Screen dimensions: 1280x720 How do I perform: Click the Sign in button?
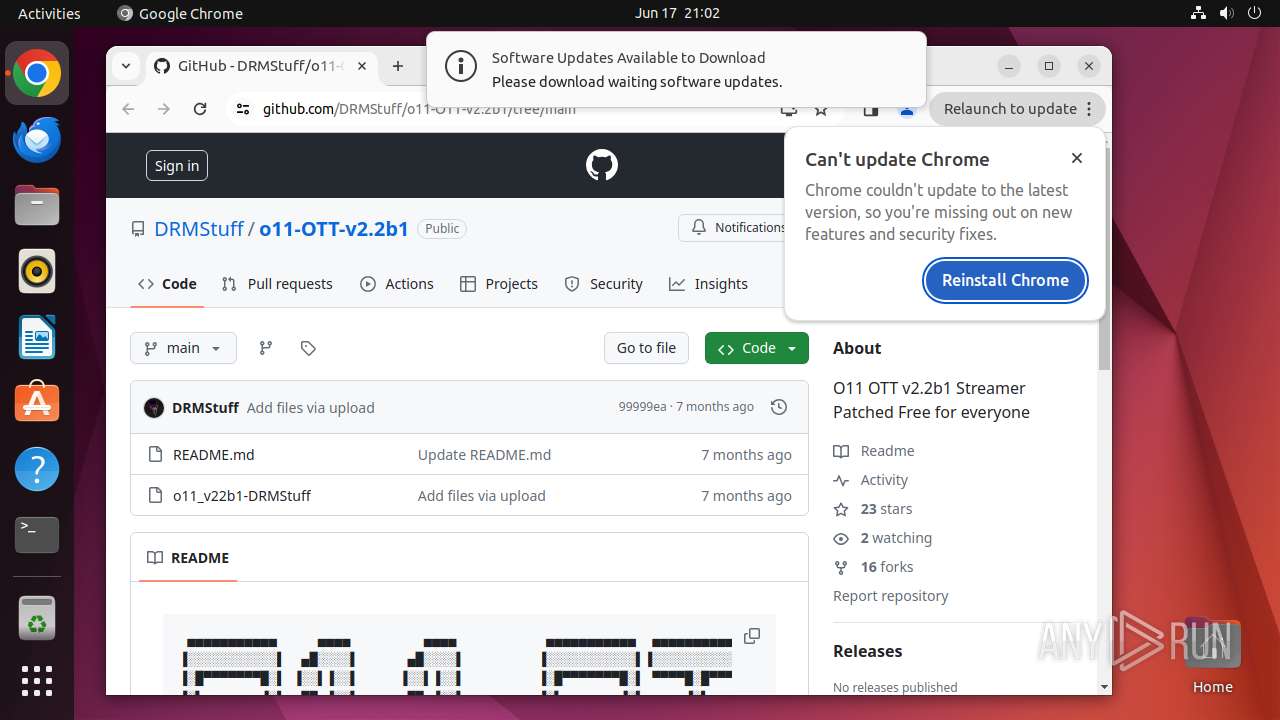[177, 166]
